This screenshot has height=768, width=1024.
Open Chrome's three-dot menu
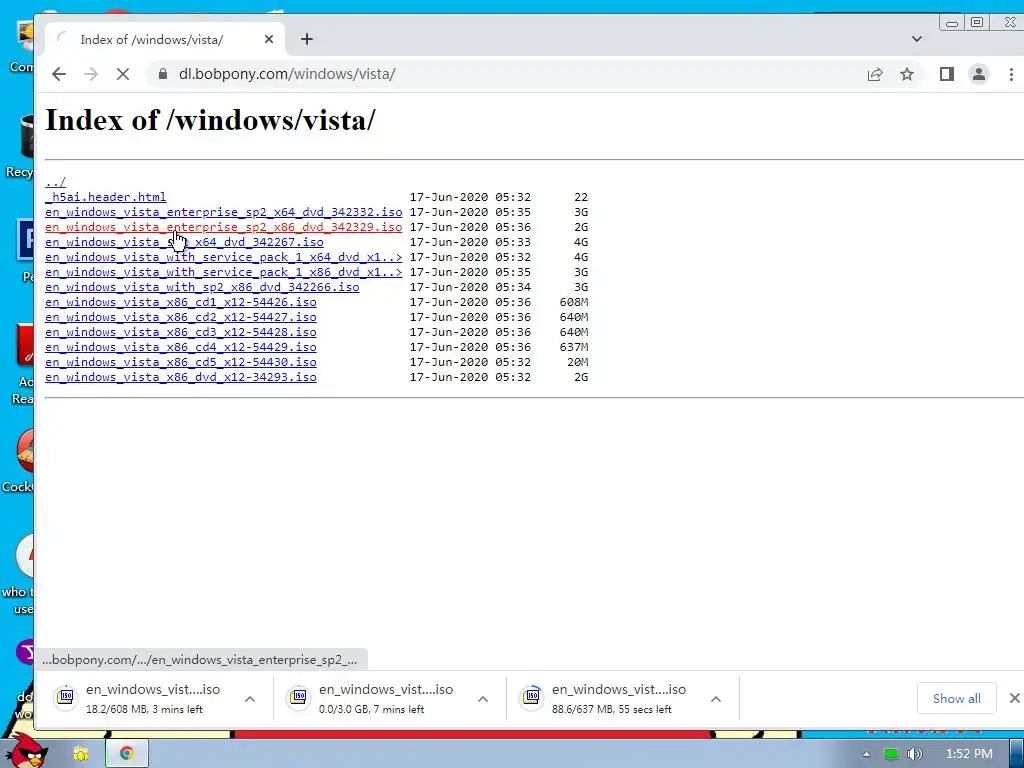click(1011, 74)
